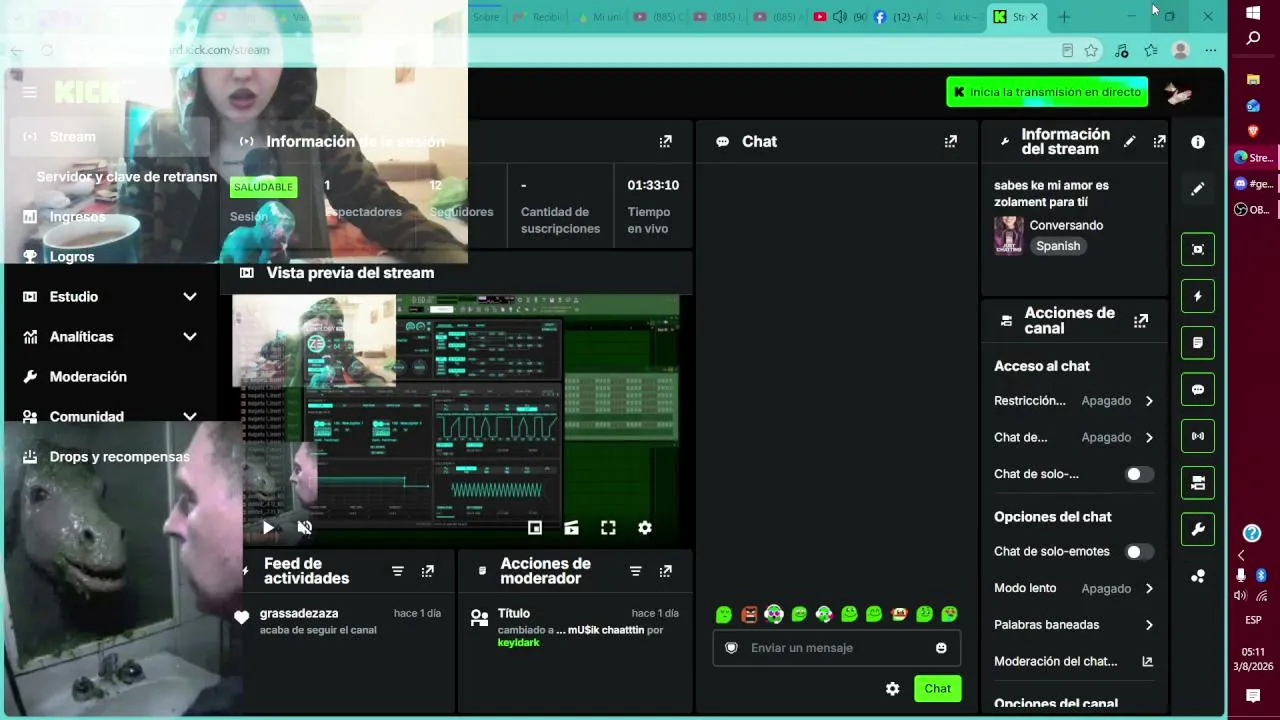The height and width of the screenshot is (720, 1280).
Task: Toggle the chat bubble panel icon in right rail
Action: [1198, 390]
